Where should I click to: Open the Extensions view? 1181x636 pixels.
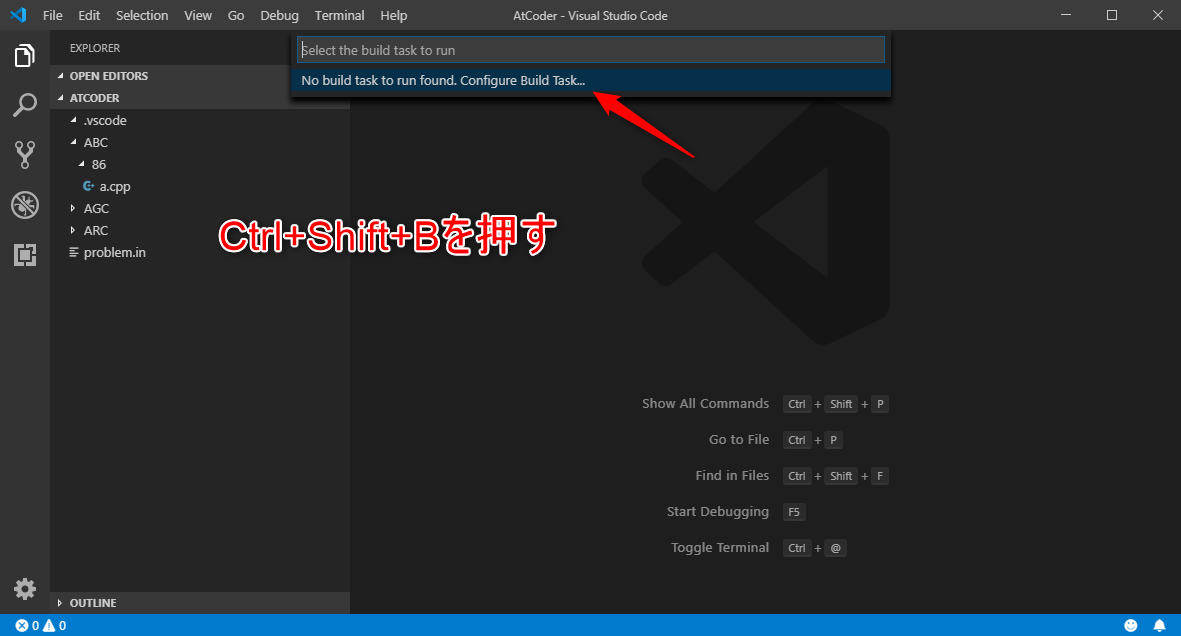(24, 255)
